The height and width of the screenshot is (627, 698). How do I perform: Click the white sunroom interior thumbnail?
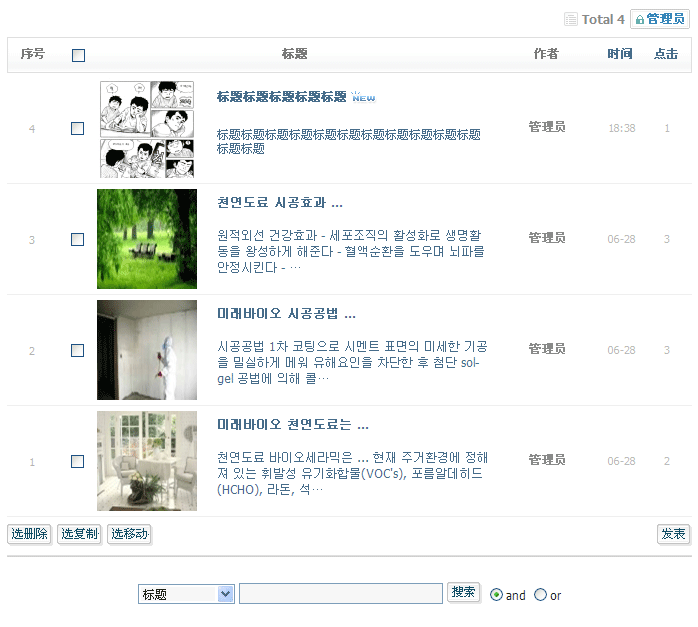point(147,461)
